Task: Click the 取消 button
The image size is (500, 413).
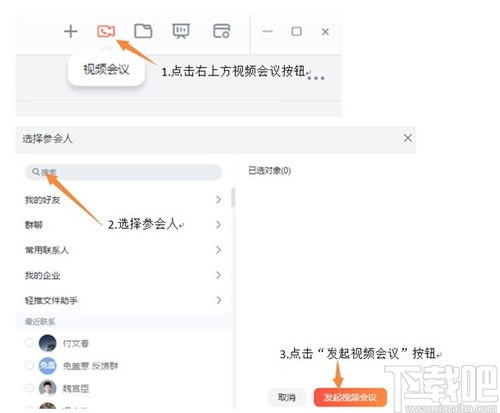Action: click(x=286, y=397)
